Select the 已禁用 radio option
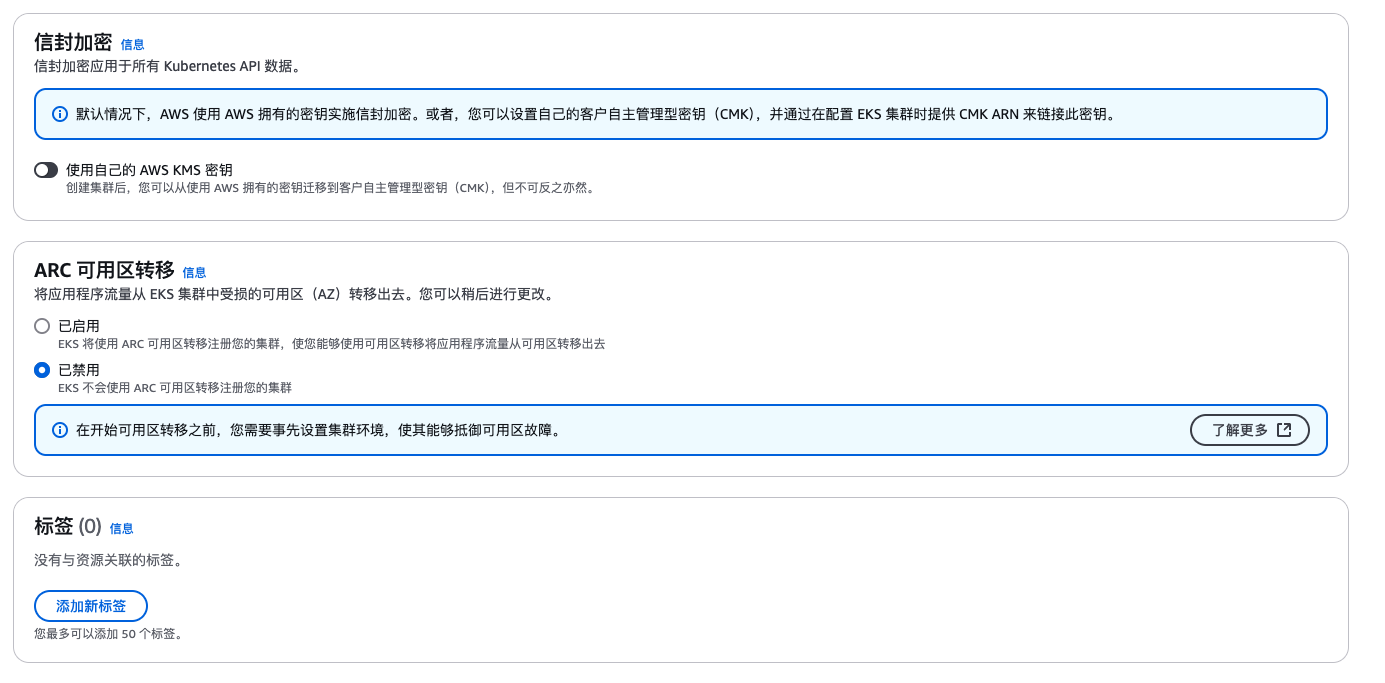Image resolution: width=1385 pixels, height=683 pixels. point(42,370)
